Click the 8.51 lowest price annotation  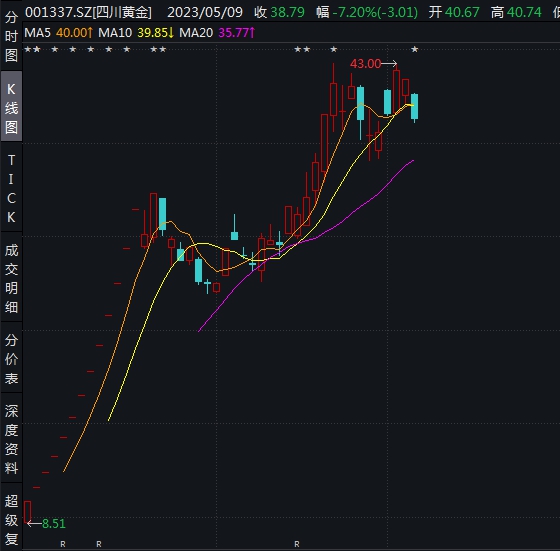click(54, 524)
